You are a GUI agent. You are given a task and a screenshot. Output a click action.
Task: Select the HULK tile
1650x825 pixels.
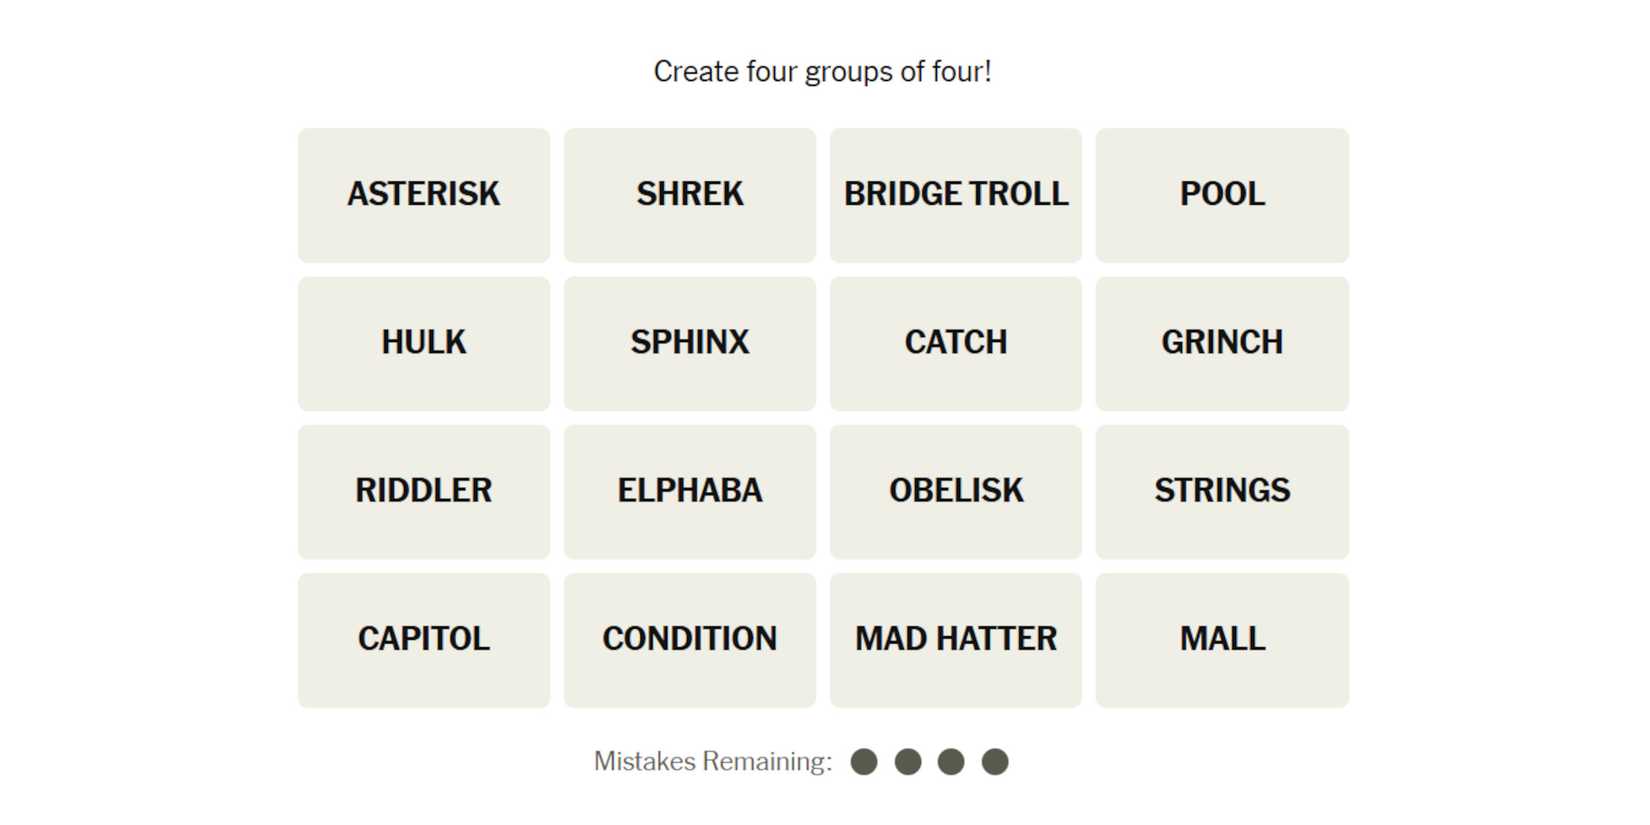(423, 343)
